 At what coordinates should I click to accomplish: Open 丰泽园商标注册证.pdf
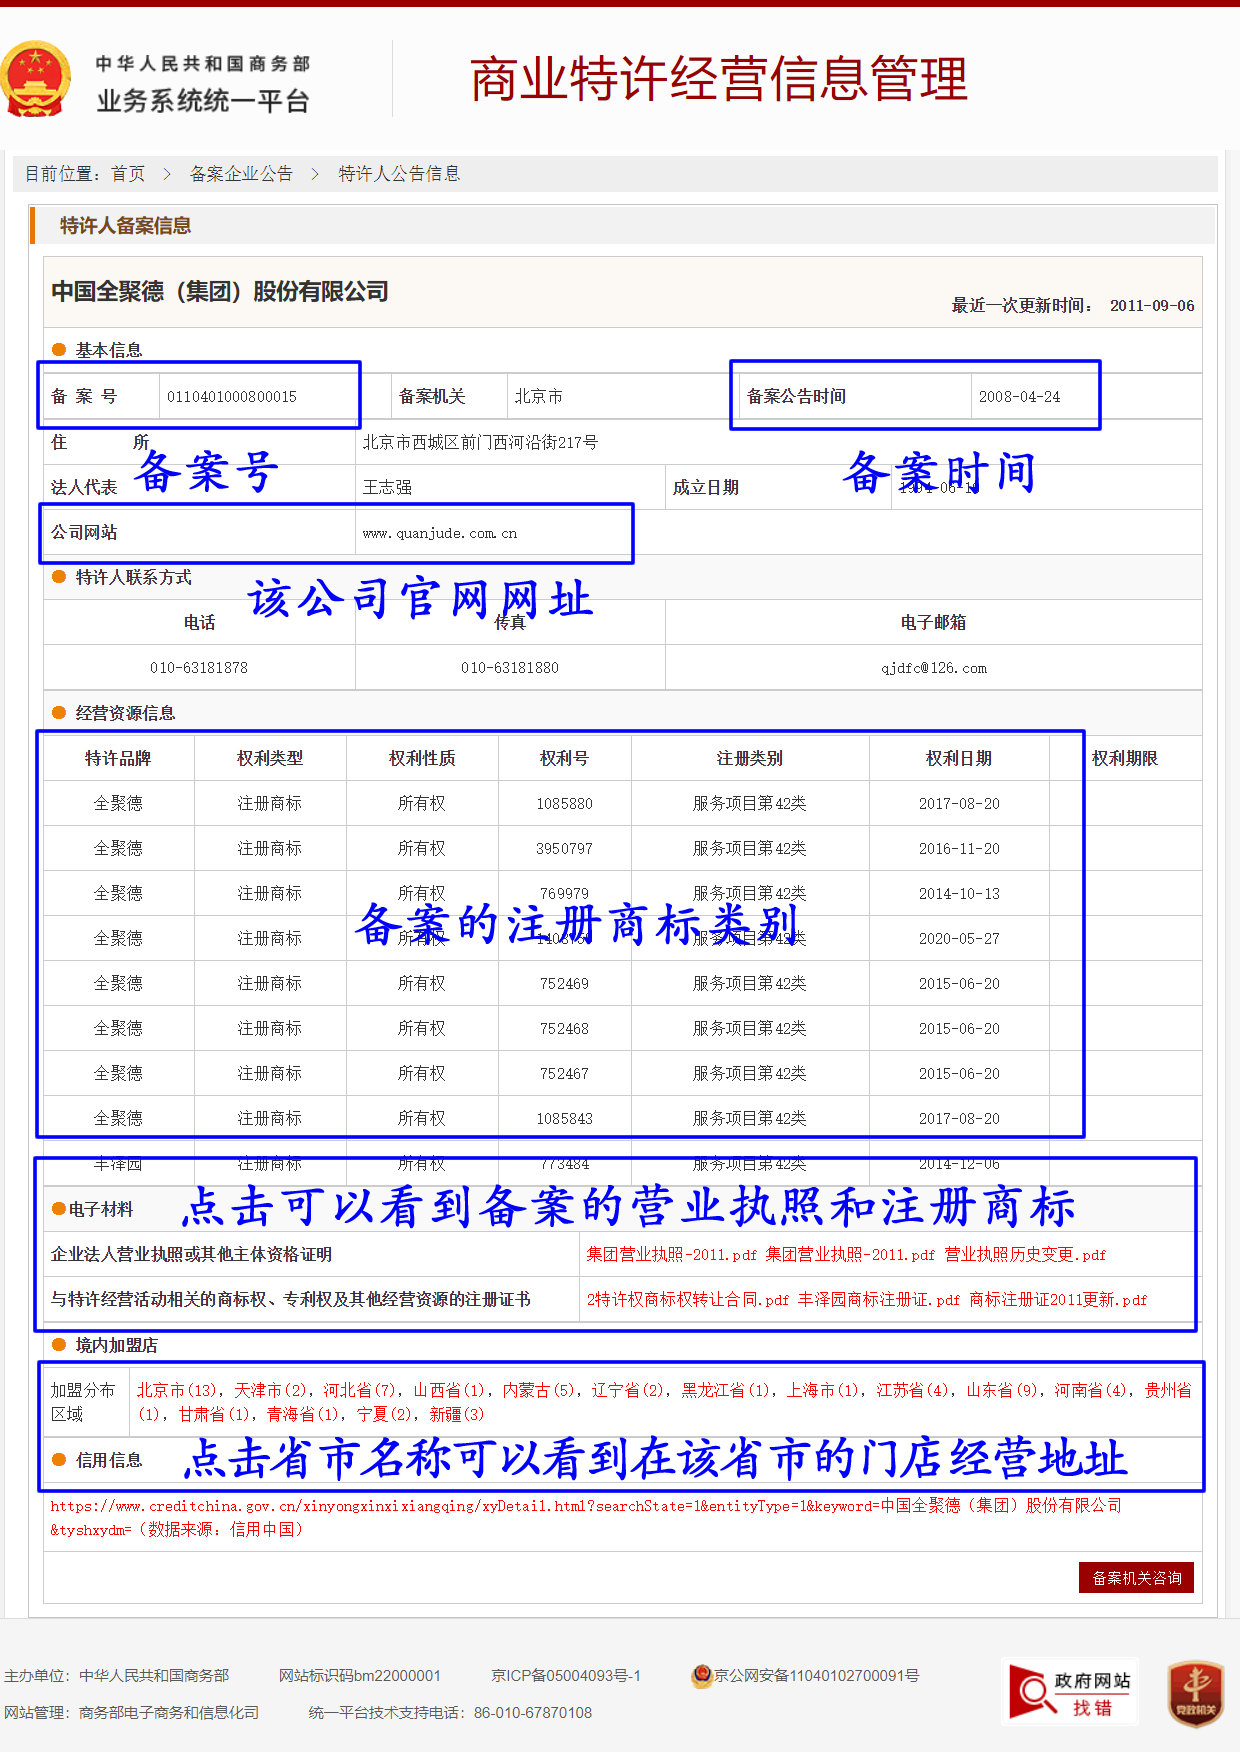[x=879, y=1299]
